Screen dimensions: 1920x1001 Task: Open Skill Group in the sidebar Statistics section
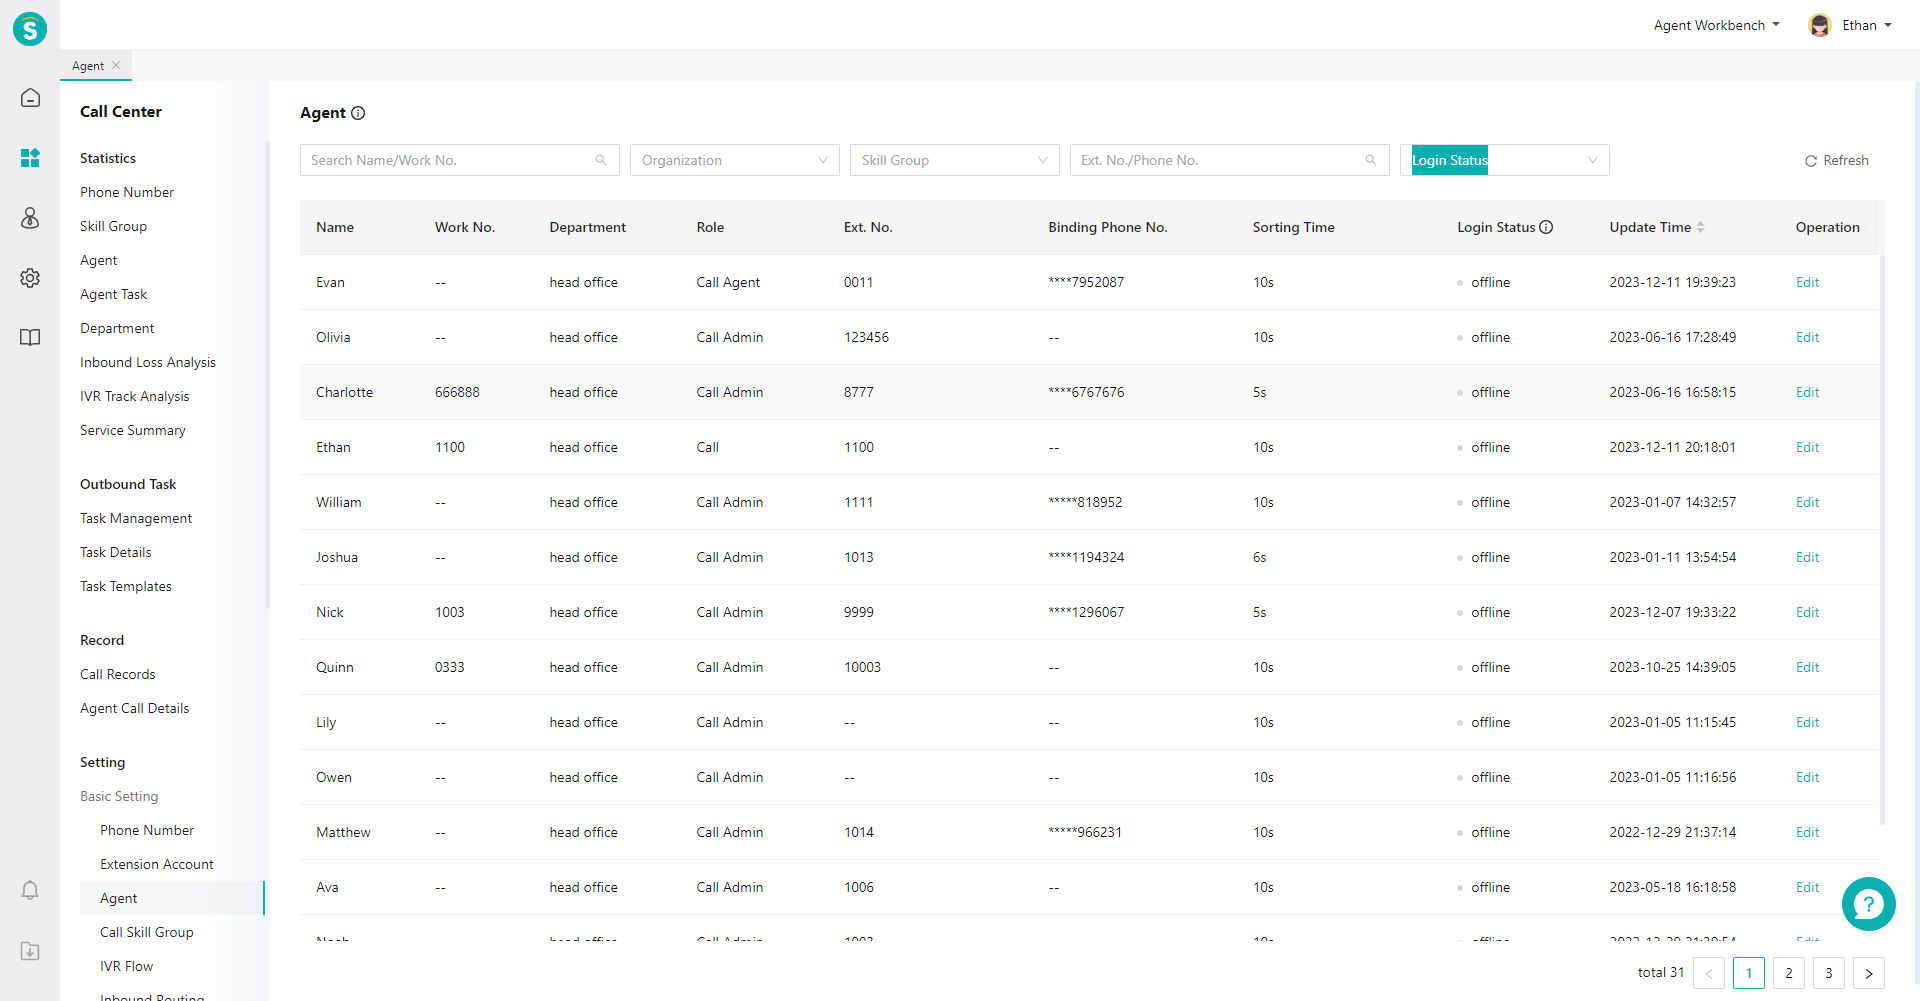113,226
